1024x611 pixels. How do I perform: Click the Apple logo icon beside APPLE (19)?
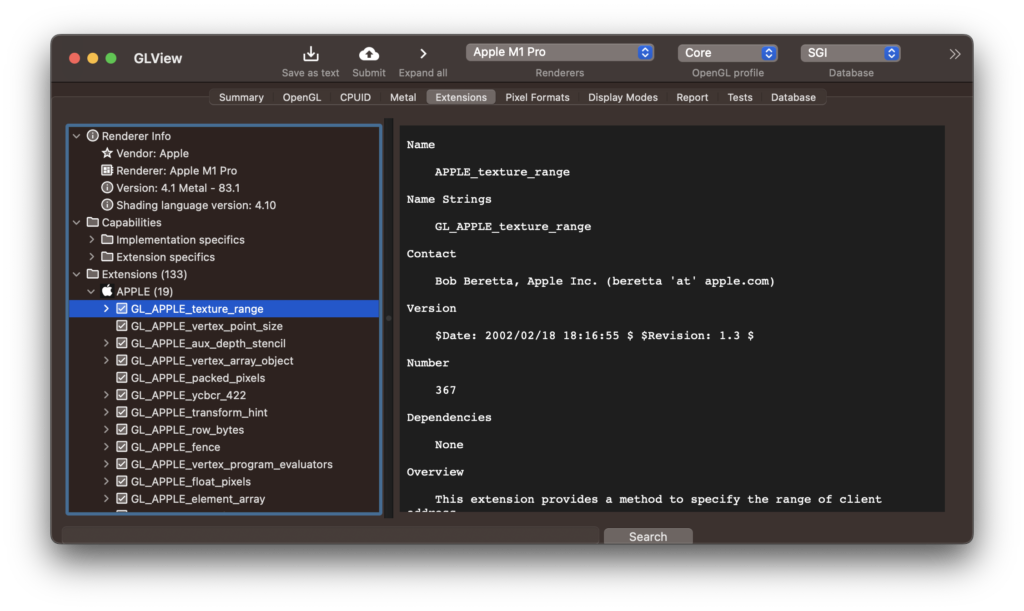(x=107, y=290)
